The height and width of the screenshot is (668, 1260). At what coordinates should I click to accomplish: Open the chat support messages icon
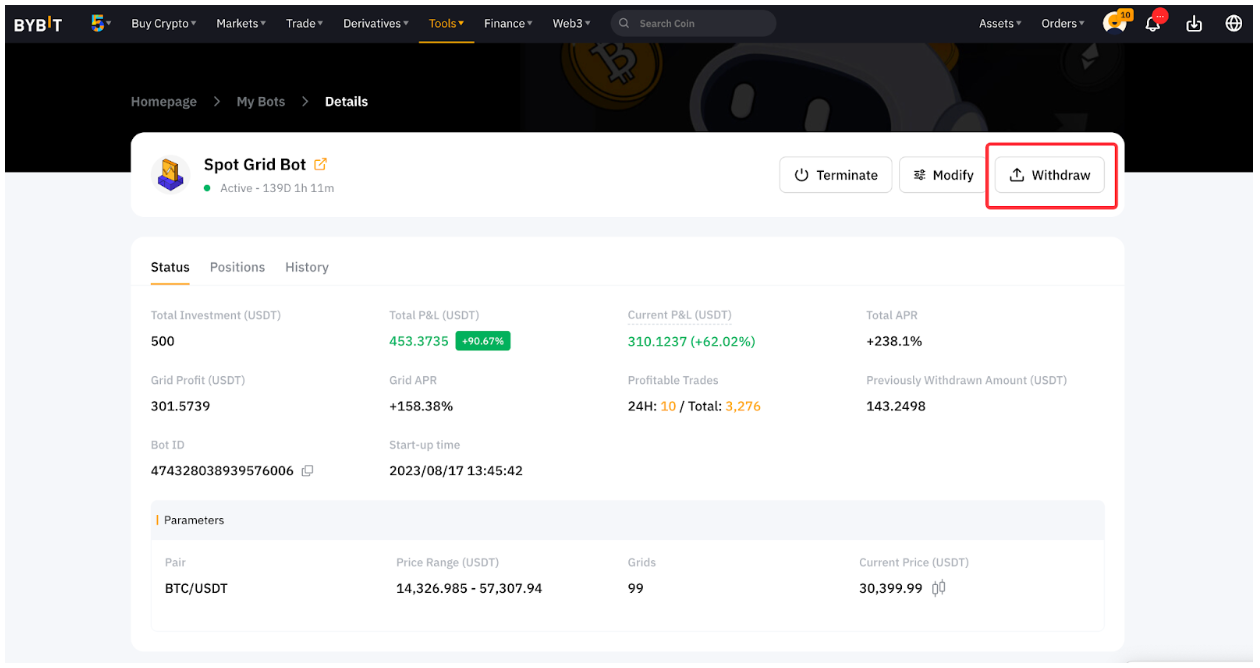click(x=1114, y=24)
